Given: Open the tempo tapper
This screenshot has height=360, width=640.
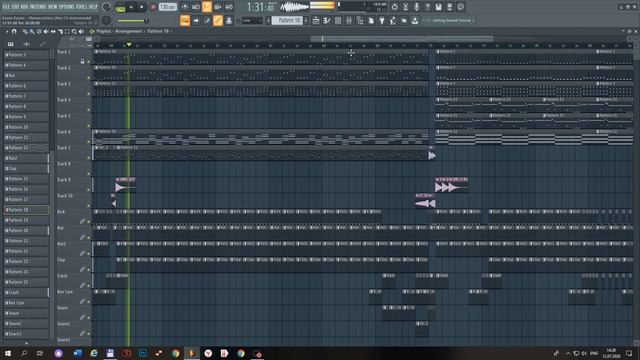Looking at the screenshot, I should [x=393, y=20].
